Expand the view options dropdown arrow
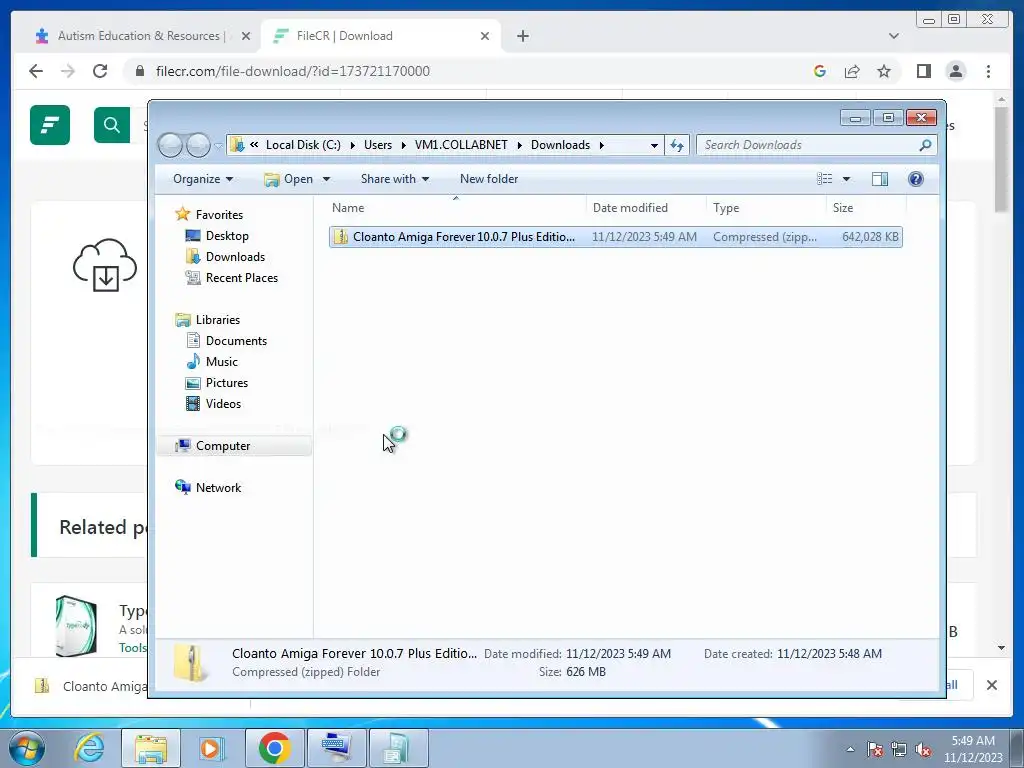This screenshot has width=1024, height=768. [x=846, y=179]
